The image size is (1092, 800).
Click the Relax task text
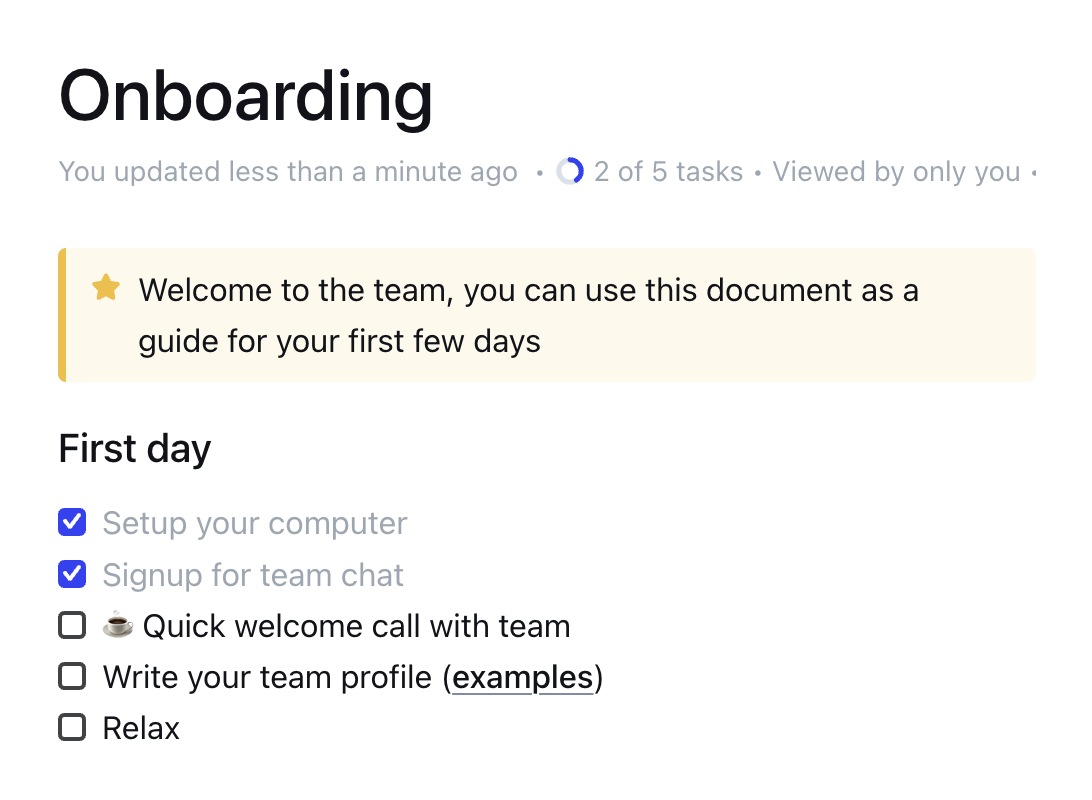[x=141, y=728]
